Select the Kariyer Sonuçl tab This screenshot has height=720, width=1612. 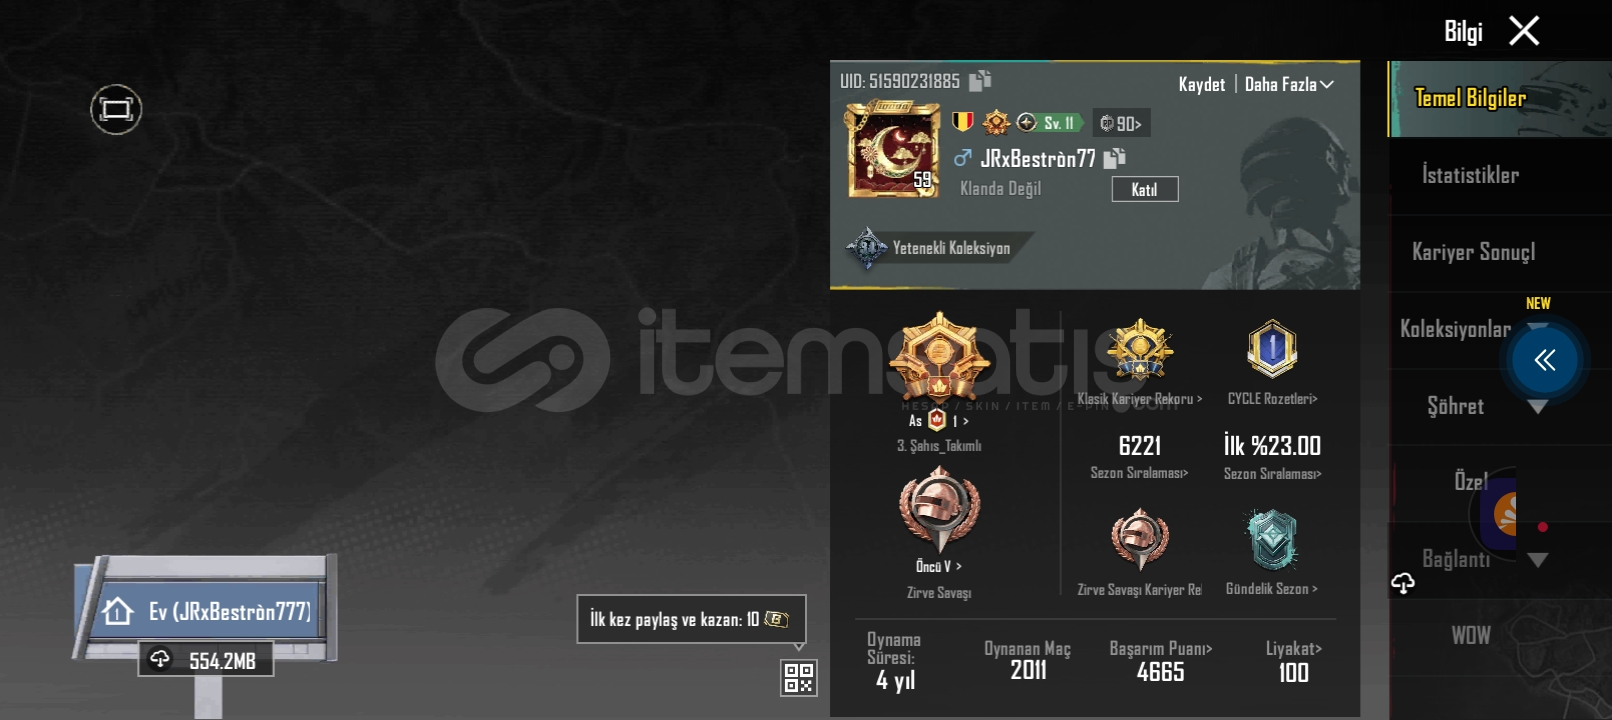(1473, 252)
